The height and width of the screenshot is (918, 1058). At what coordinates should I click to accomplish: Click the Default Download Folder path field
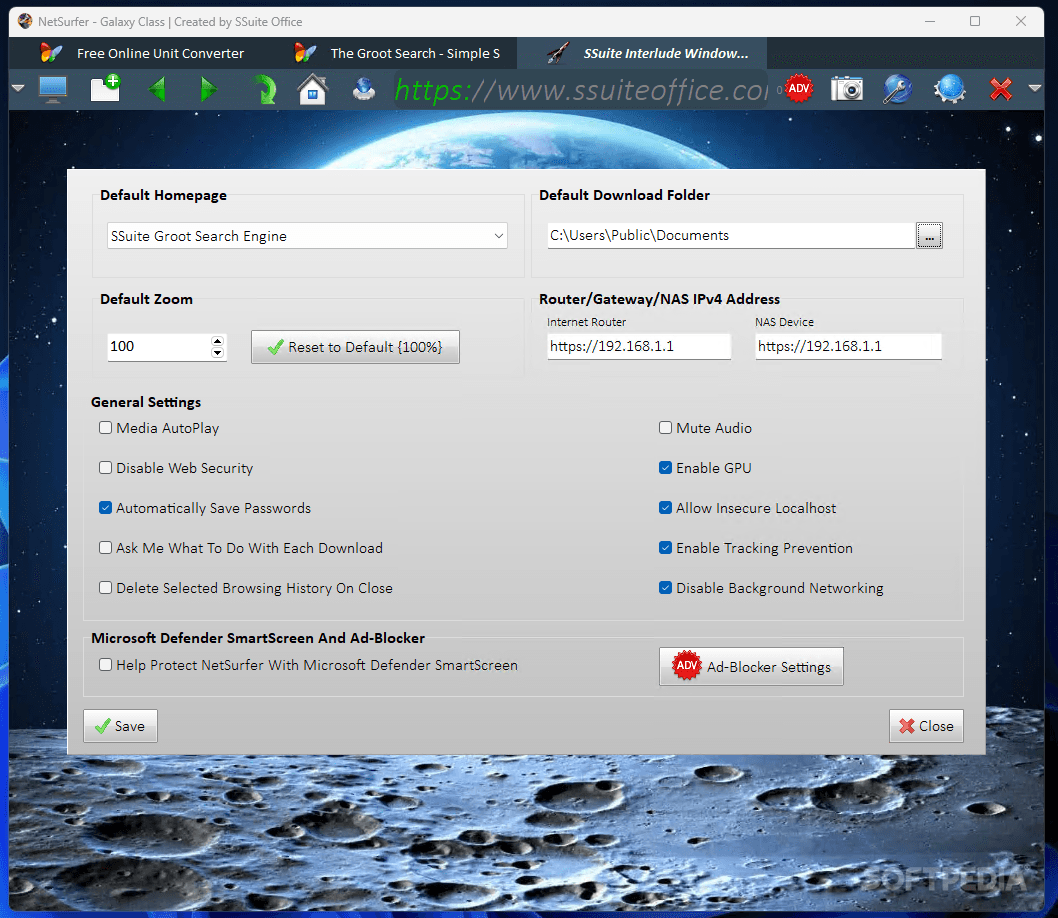(x=731, y=235)
